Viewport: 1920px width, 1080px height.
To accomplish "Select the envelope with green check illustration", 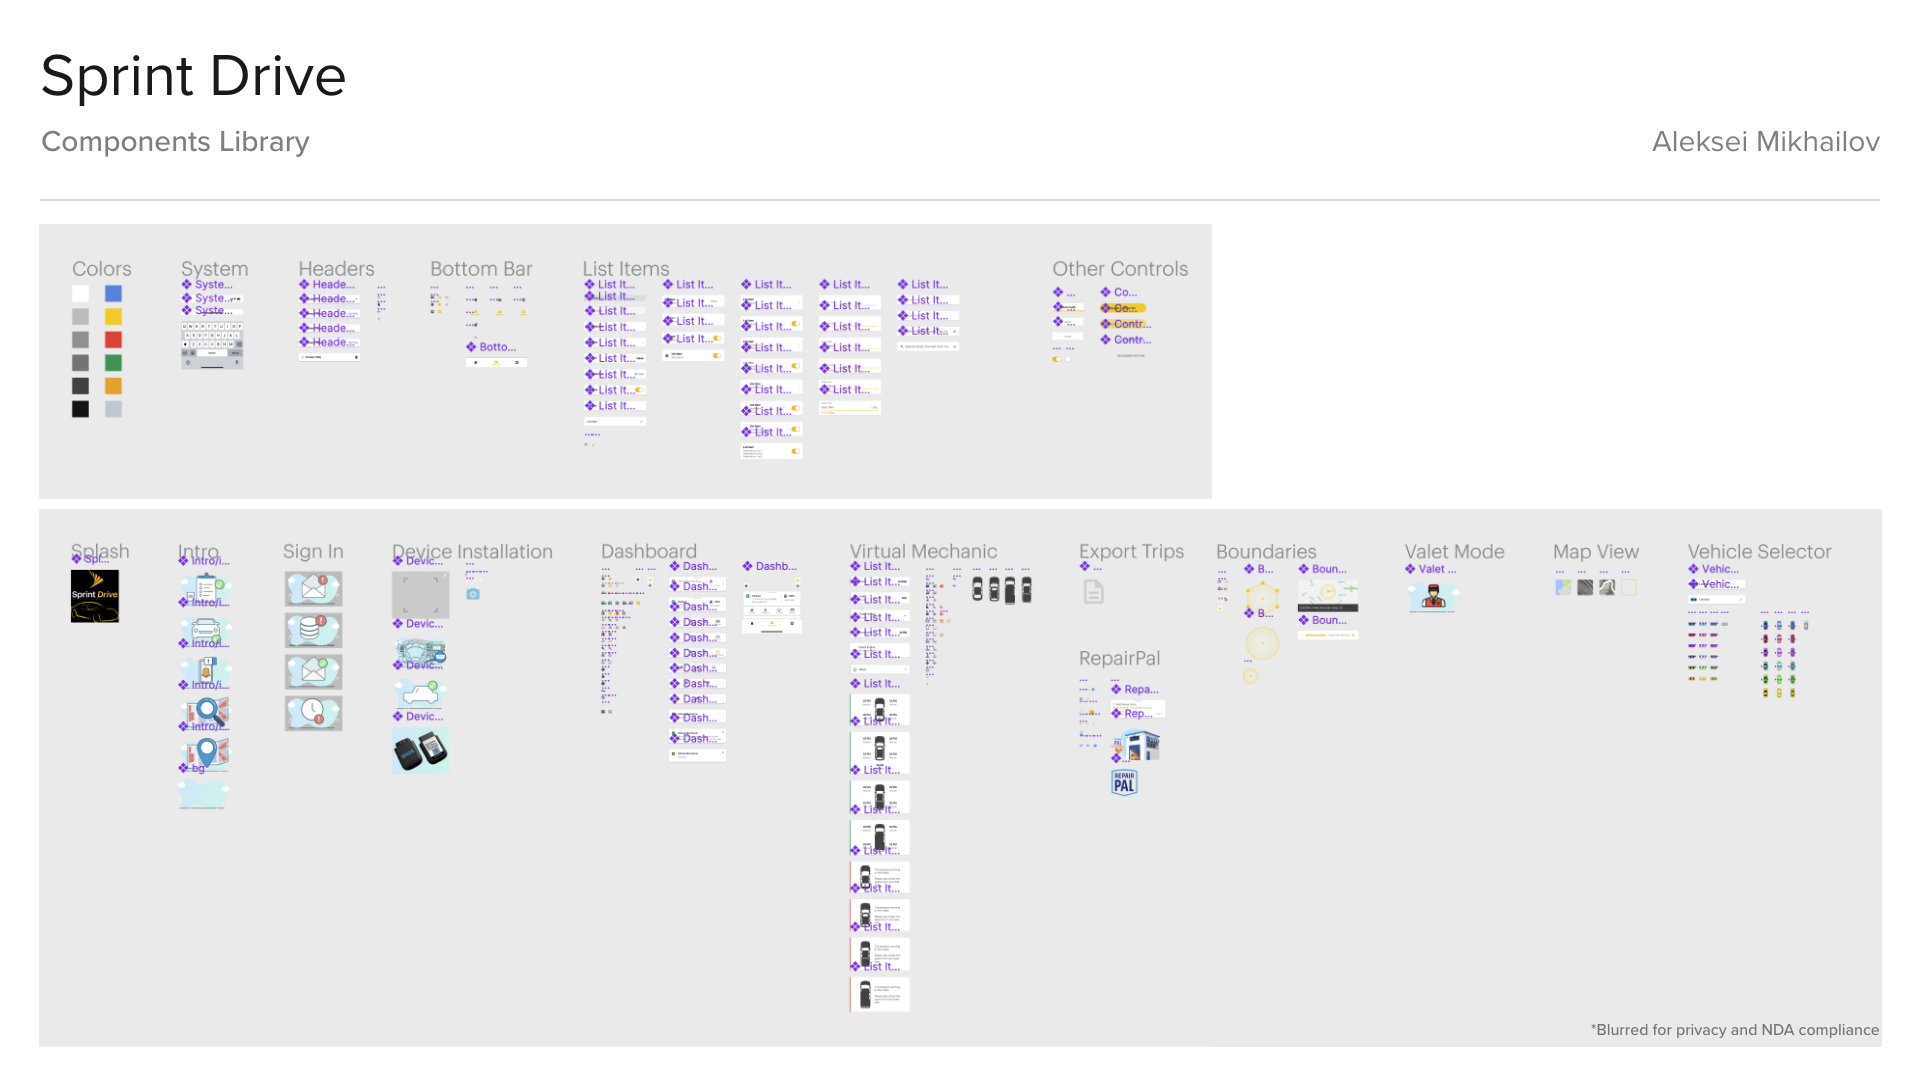I will (313, 671).
